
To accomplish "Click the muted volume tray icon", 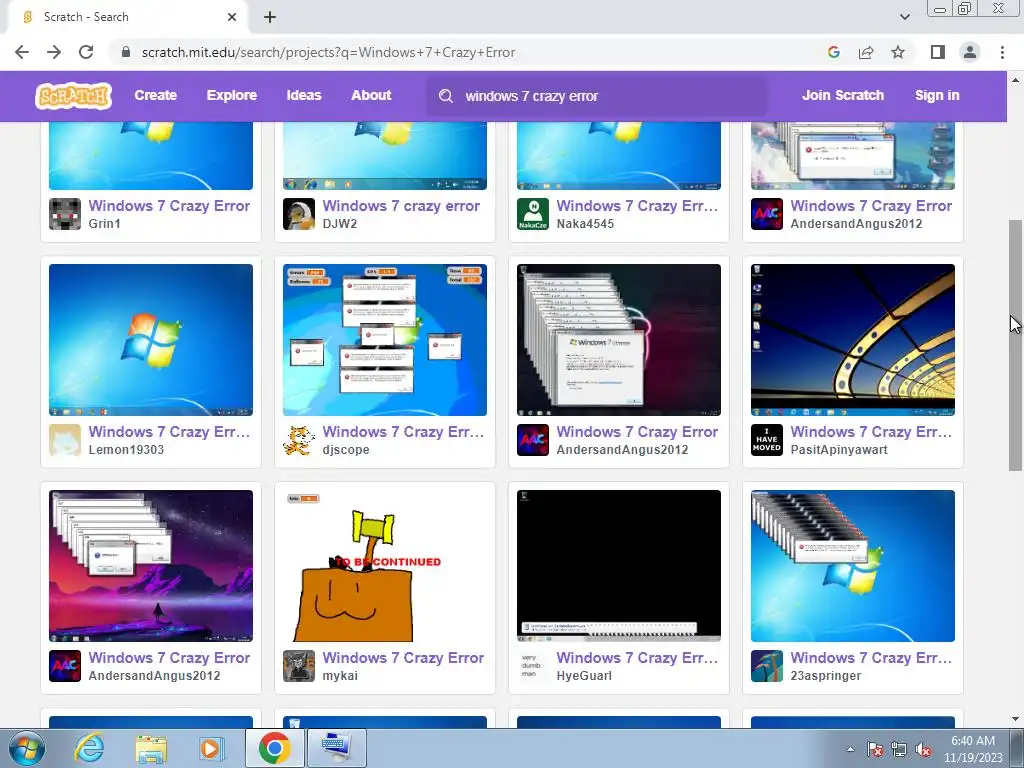I will [923, 749].
